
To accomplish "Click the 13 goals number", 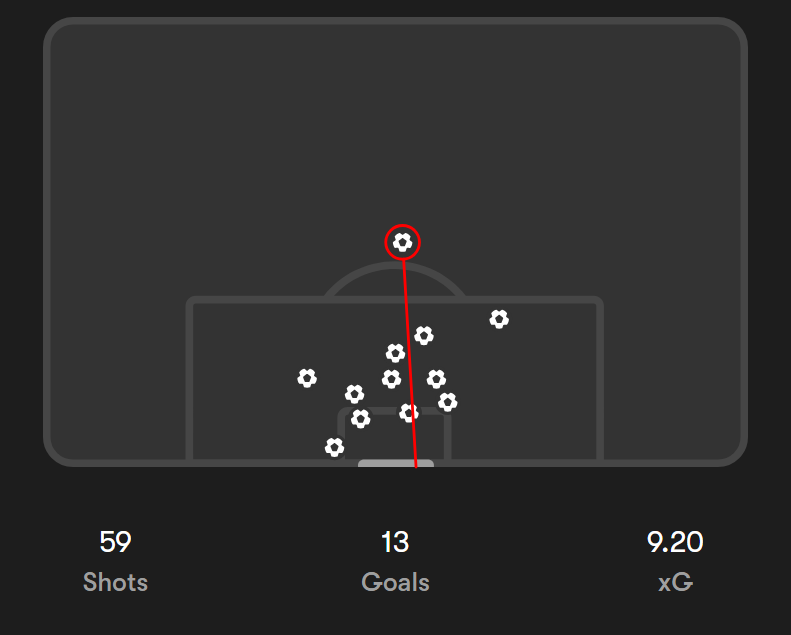I will [395, 543].
